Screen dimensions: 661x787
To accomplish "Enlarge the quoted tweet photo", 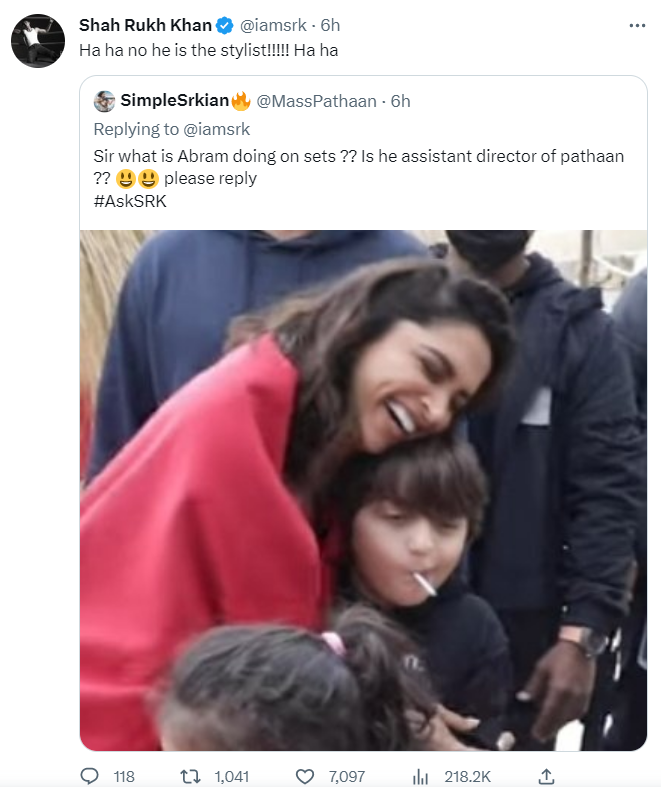I will pos(363,490).
